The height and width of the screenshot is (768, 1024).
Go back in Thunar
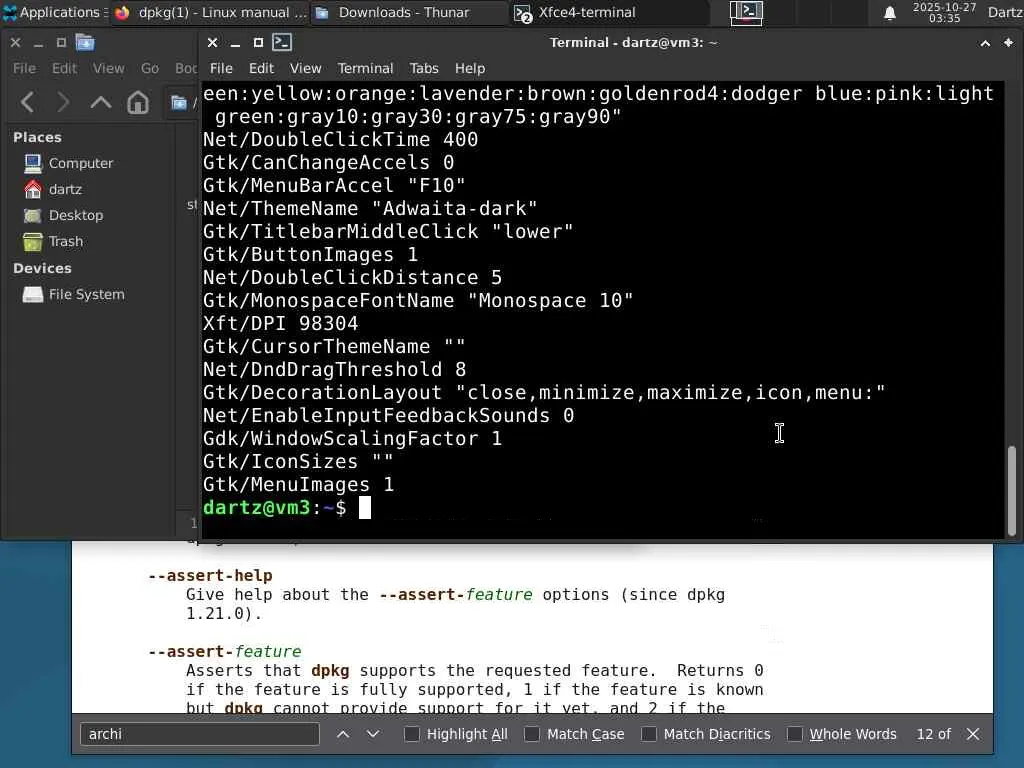(x=27, y=103)
